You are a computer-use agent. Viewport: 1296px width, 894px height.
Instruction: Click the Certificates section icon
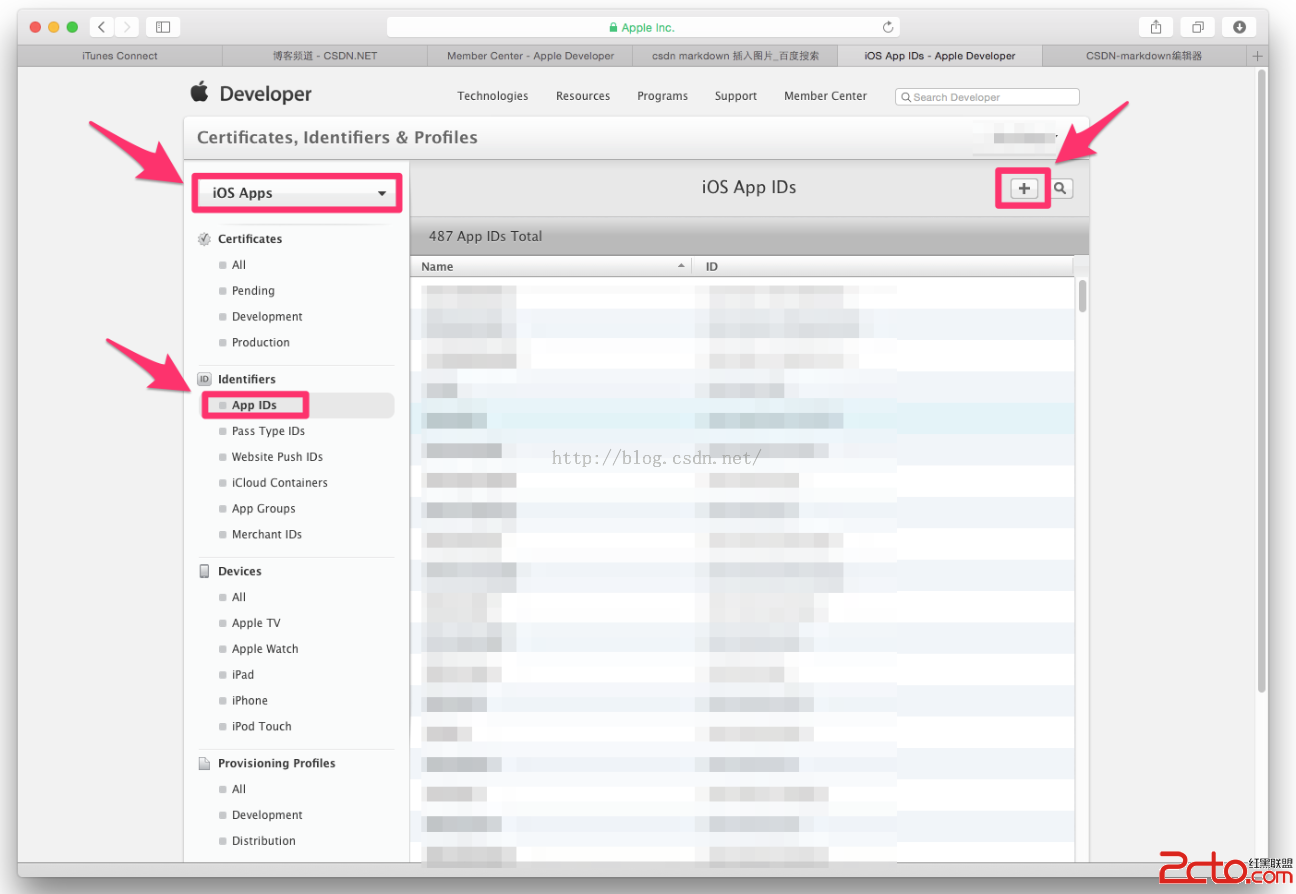pyautogui.click(x=205, y=239)
